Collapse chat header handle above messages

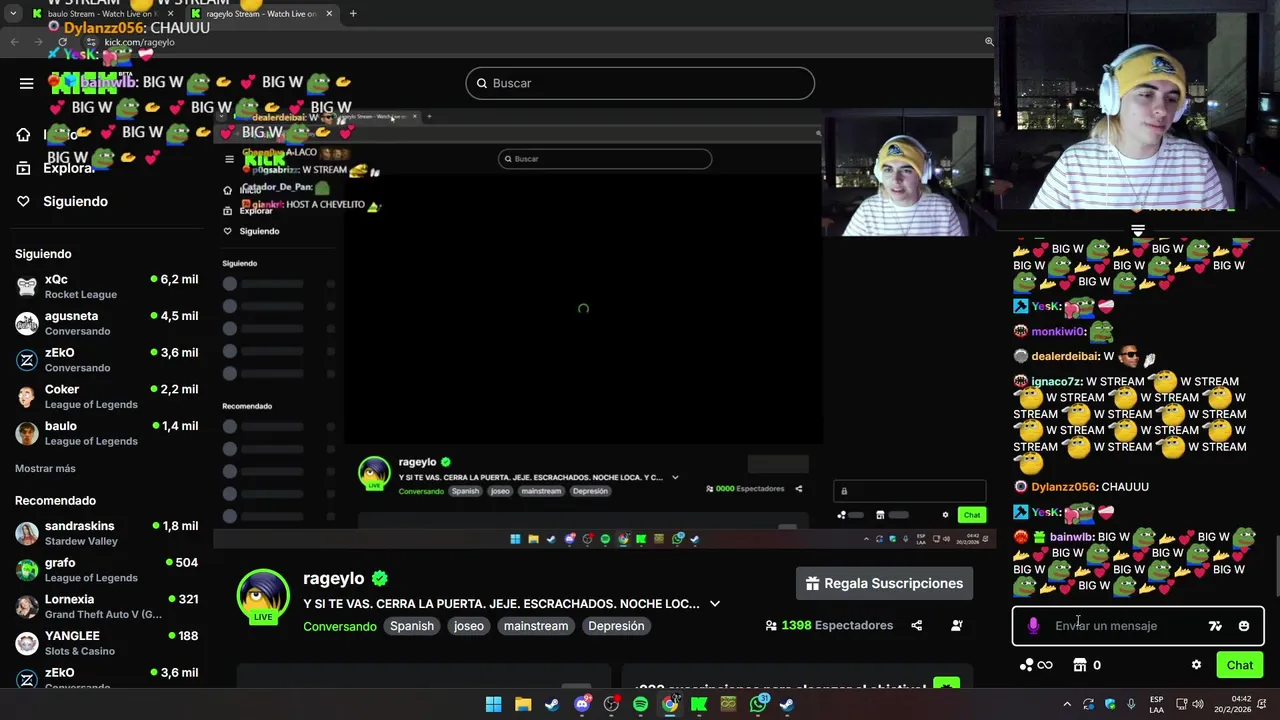[1138, 230]
